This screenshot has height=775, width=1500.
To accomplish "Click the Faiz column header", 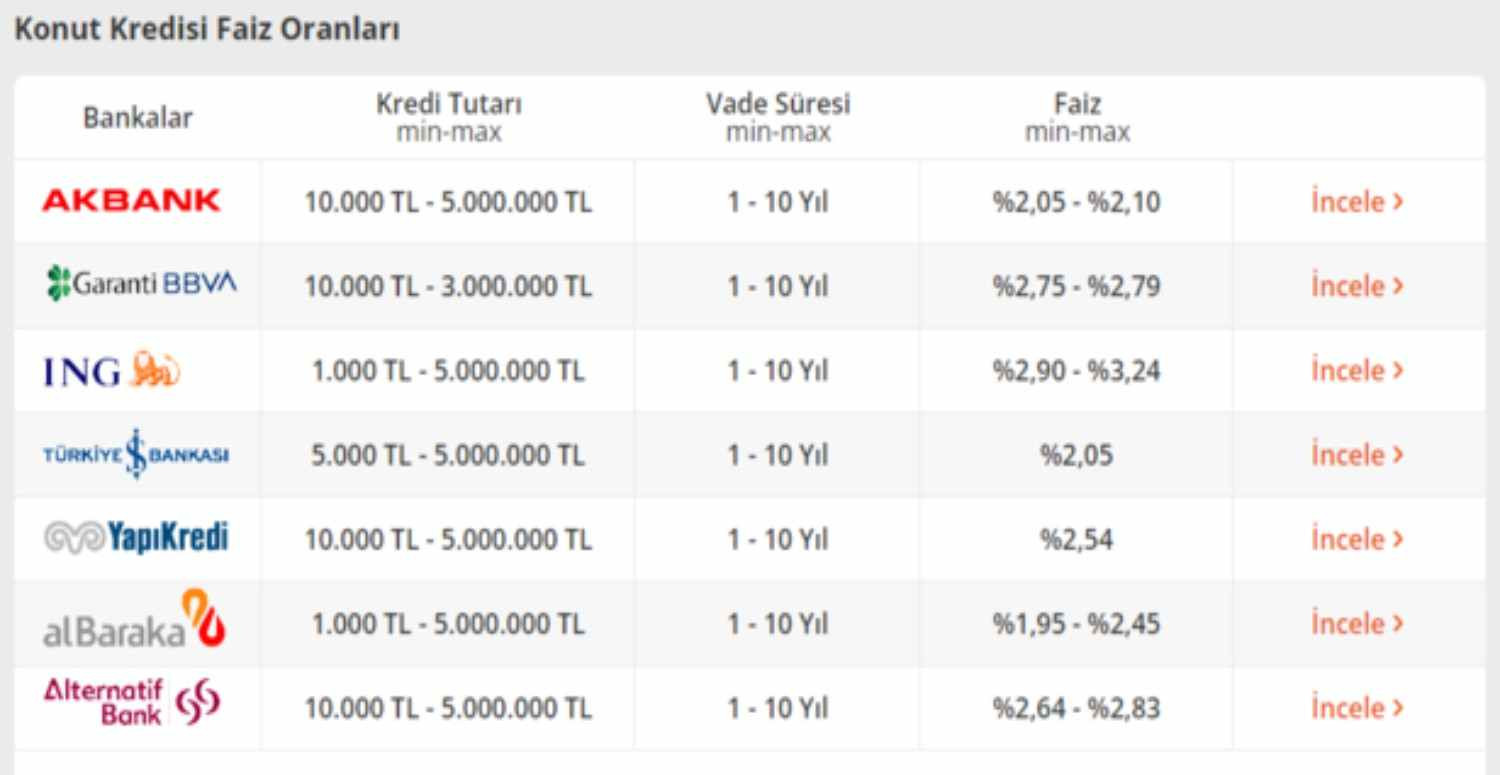I will pyautogui.click(x=1077, y=116).
